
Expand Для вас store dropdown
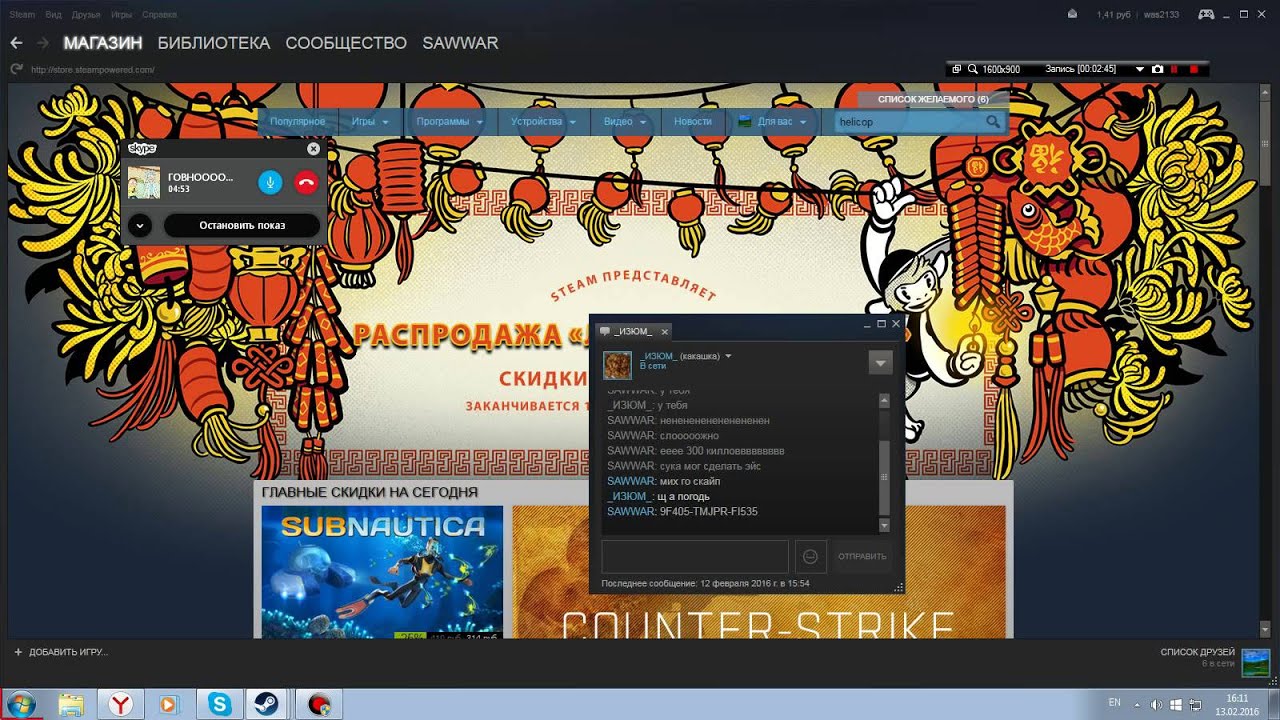click(773, 122)
